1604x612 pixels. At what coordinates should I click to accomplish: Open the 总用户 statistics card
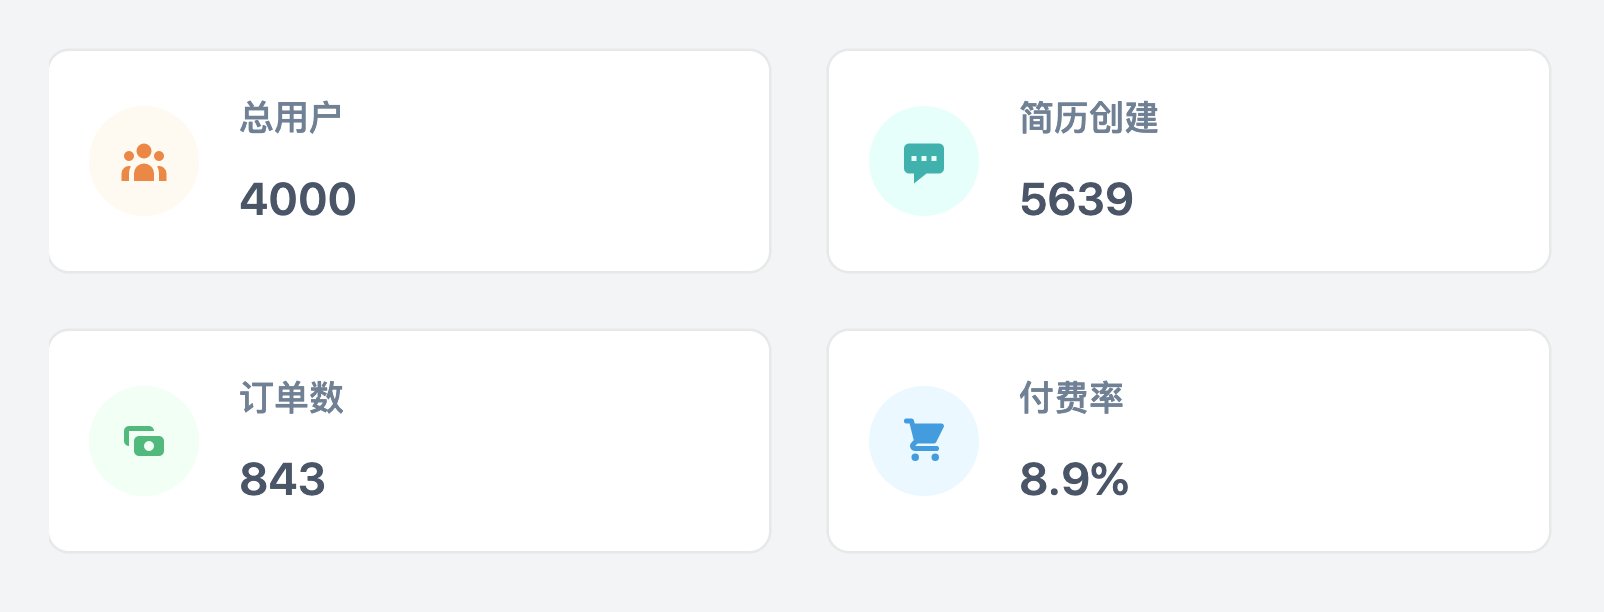[x=408, y=160]
